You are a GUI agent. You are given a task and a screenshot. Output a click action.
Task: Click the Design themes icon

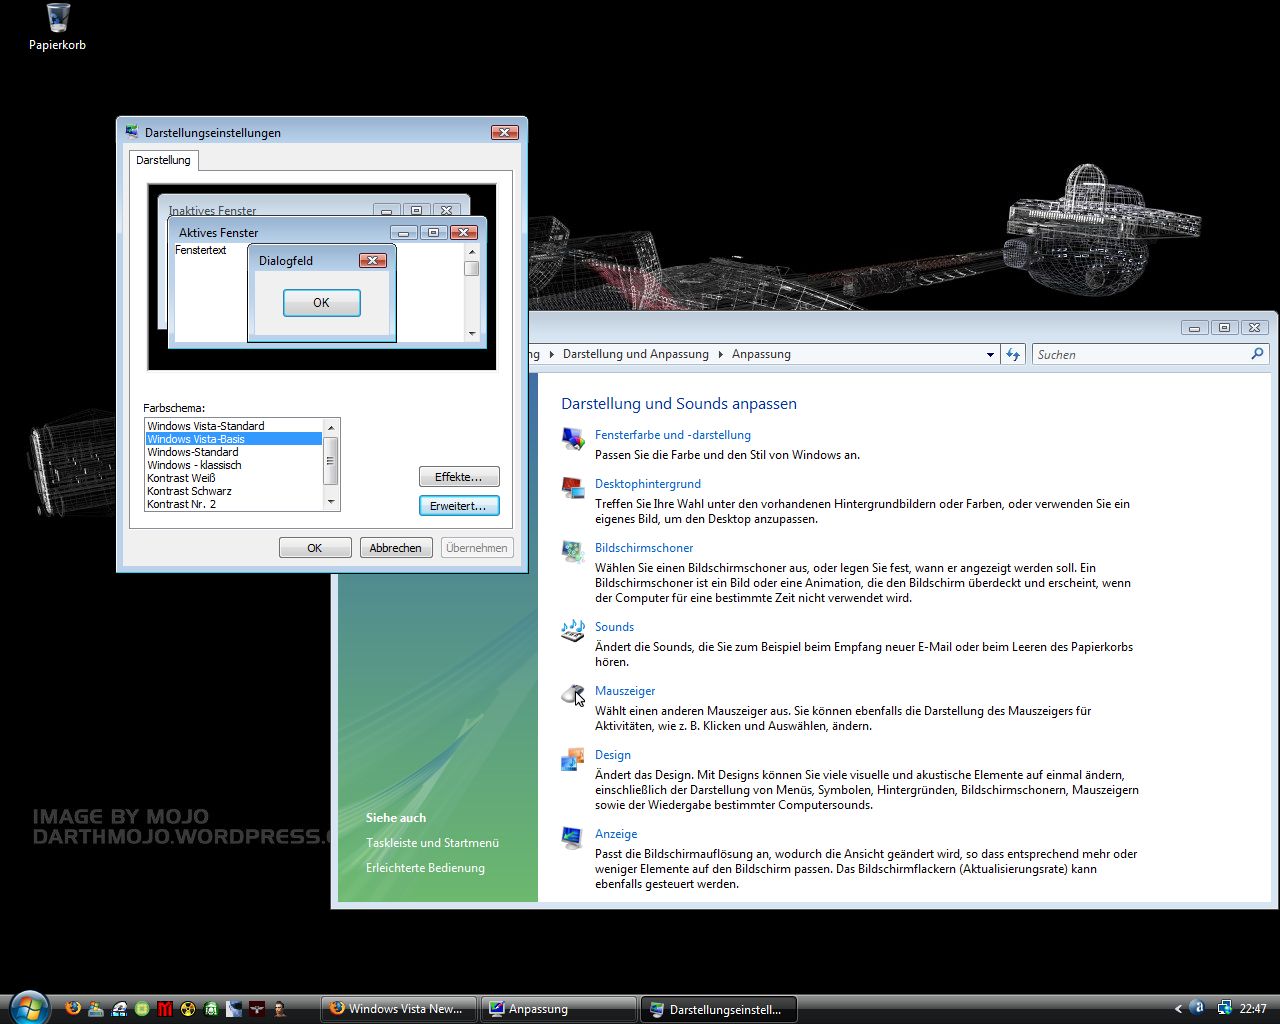[x=572, y=759]
